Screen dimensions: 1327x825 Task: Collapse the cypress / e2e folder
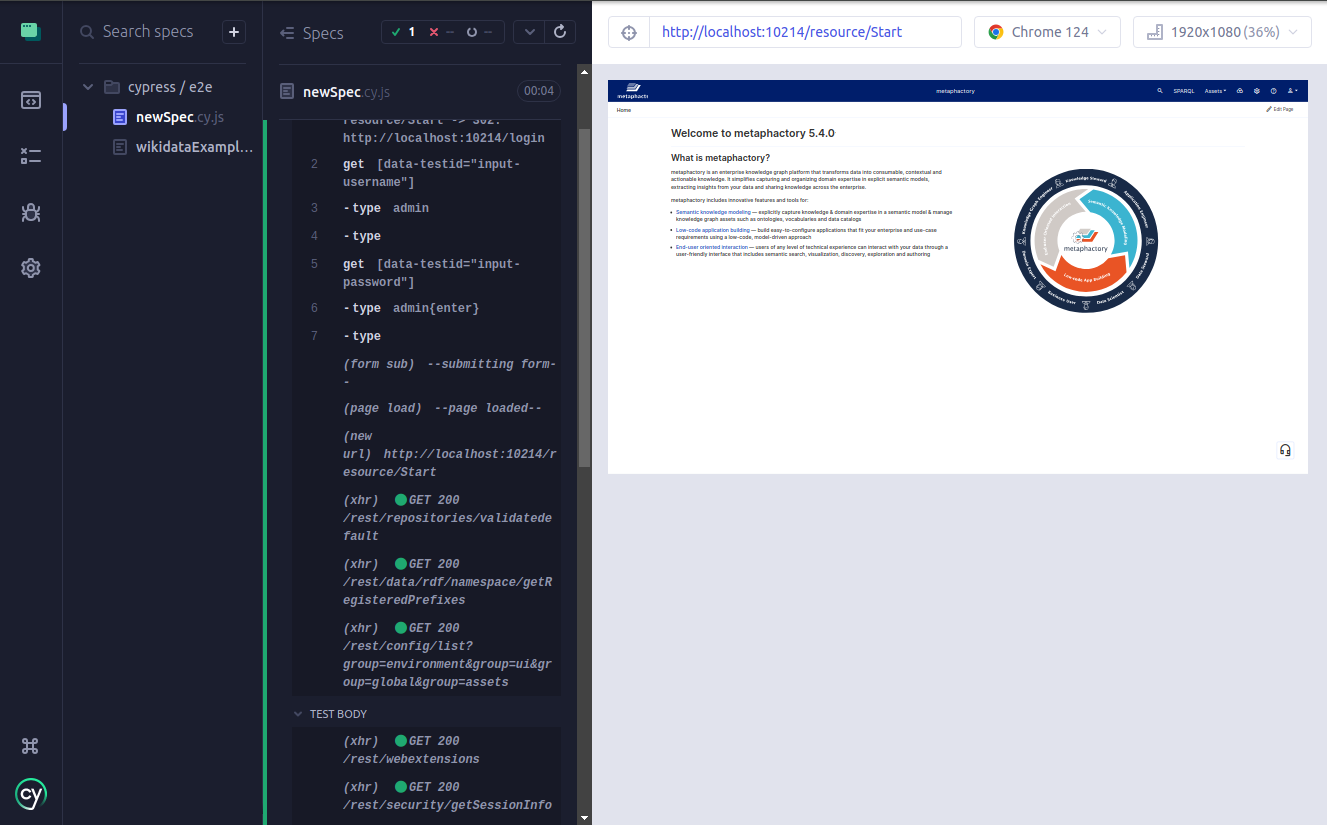[x=88, y=87]
